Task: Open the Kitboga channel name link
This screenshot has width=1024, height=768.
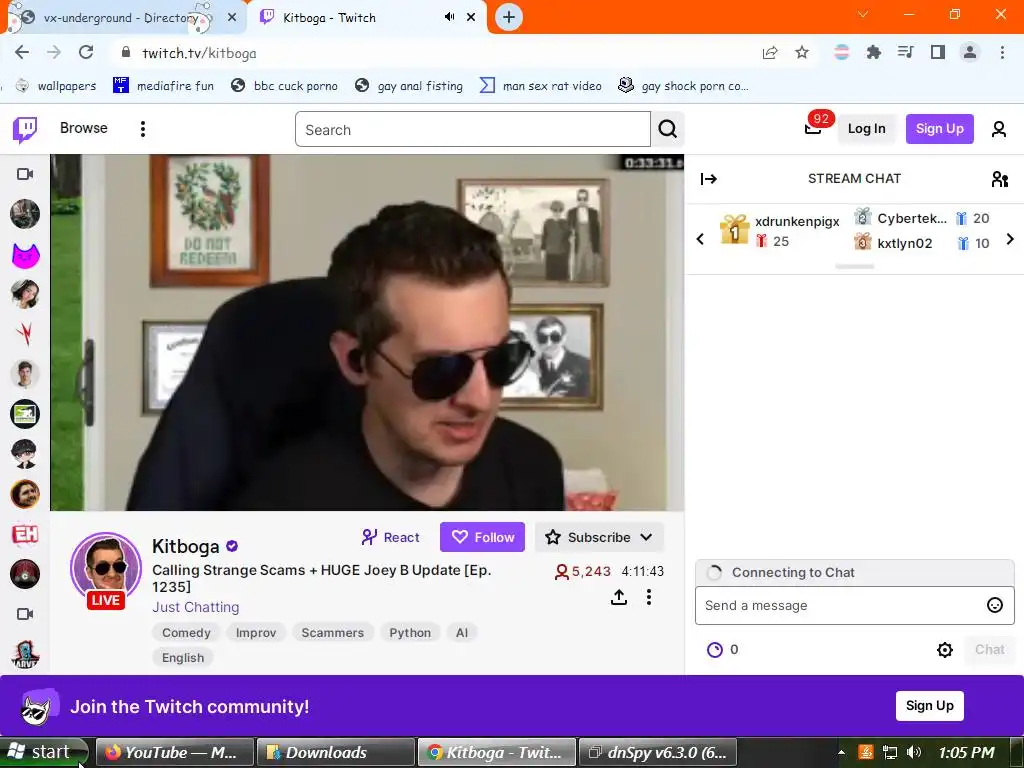Action: pos(186,546)
